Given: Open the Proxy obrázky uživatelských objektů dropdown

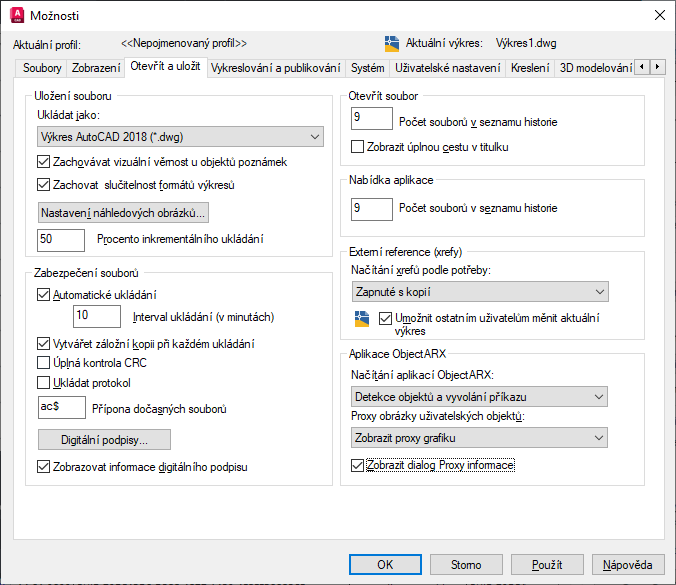Looking at the screenshot, I should coord(480,437).
